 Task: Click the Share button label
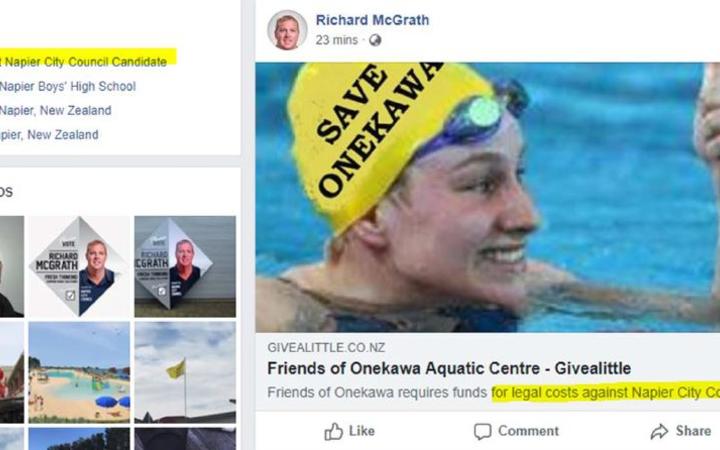[x=693, y=431]
